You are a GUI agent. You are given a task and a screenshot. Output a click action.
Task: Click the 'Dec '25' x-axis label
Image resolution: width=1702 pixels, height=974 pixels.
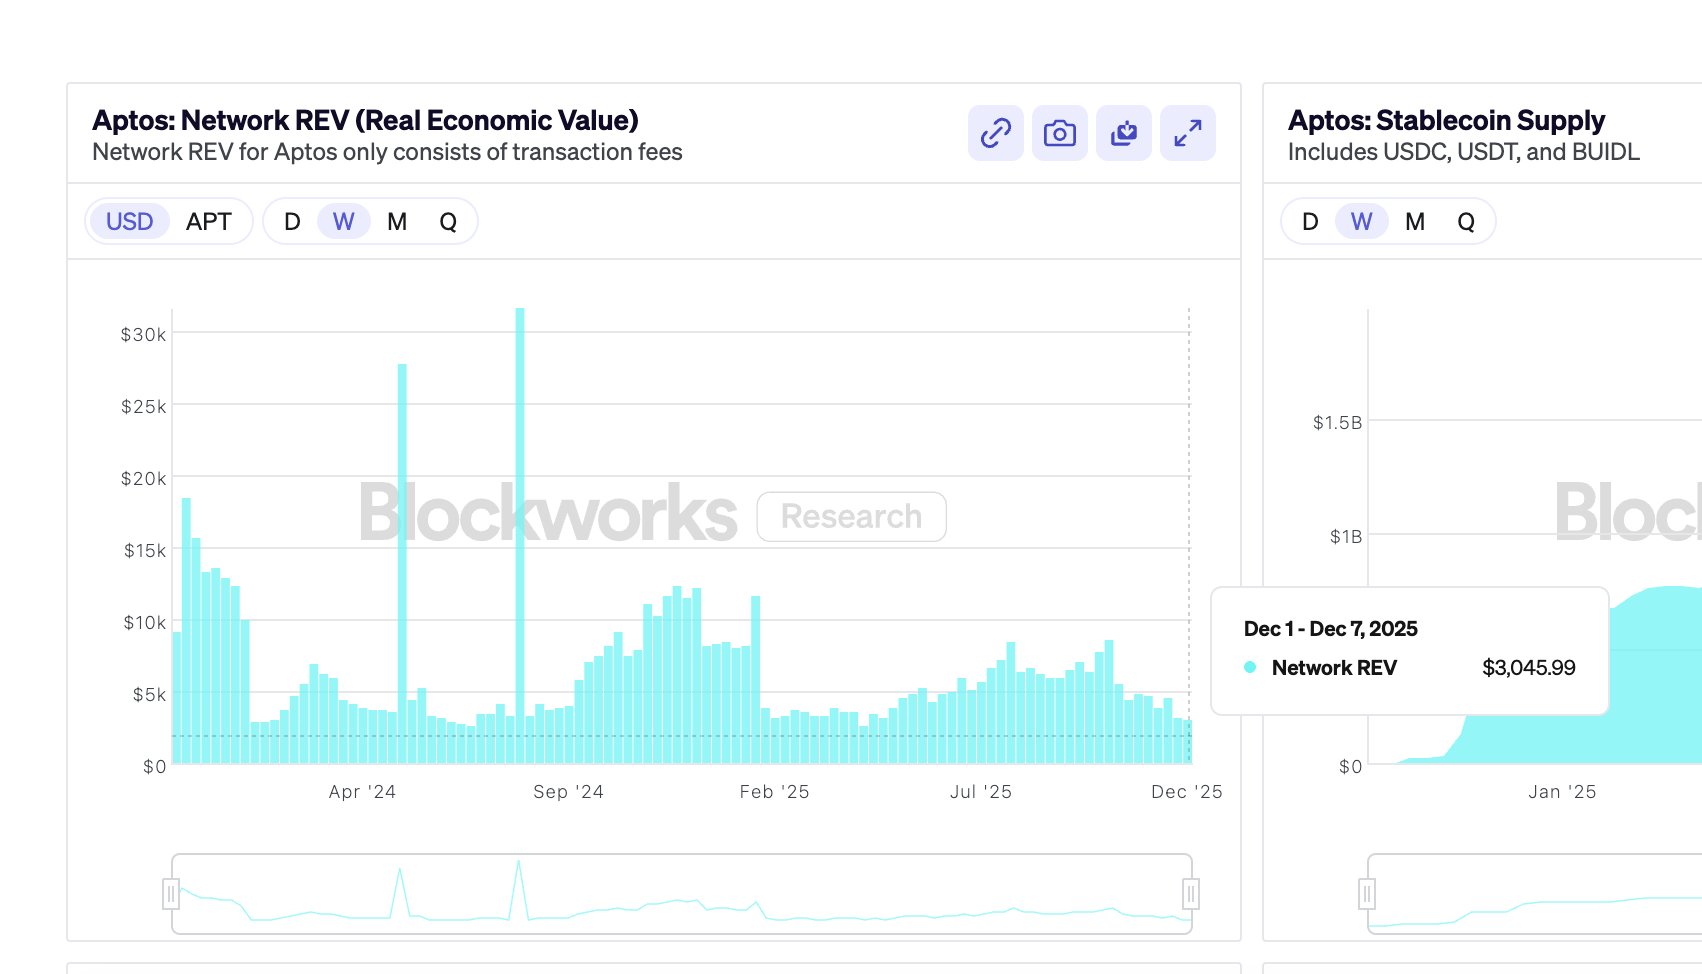[x=1186, y=792]
